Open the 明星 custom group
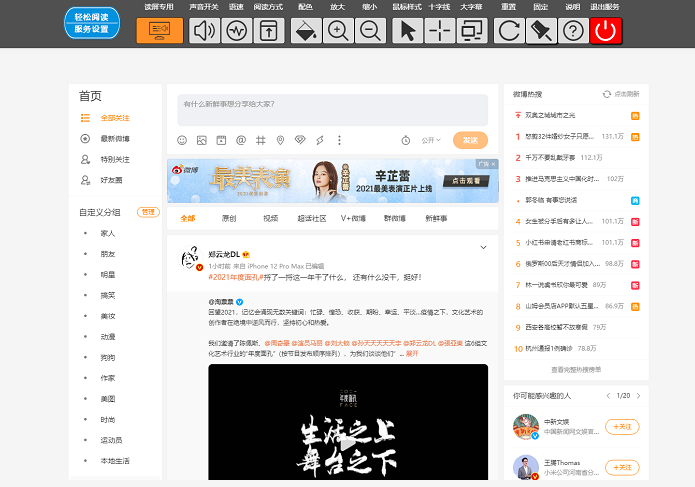Image resolution: width=695 pixels, height=487 pixels. 108,275
